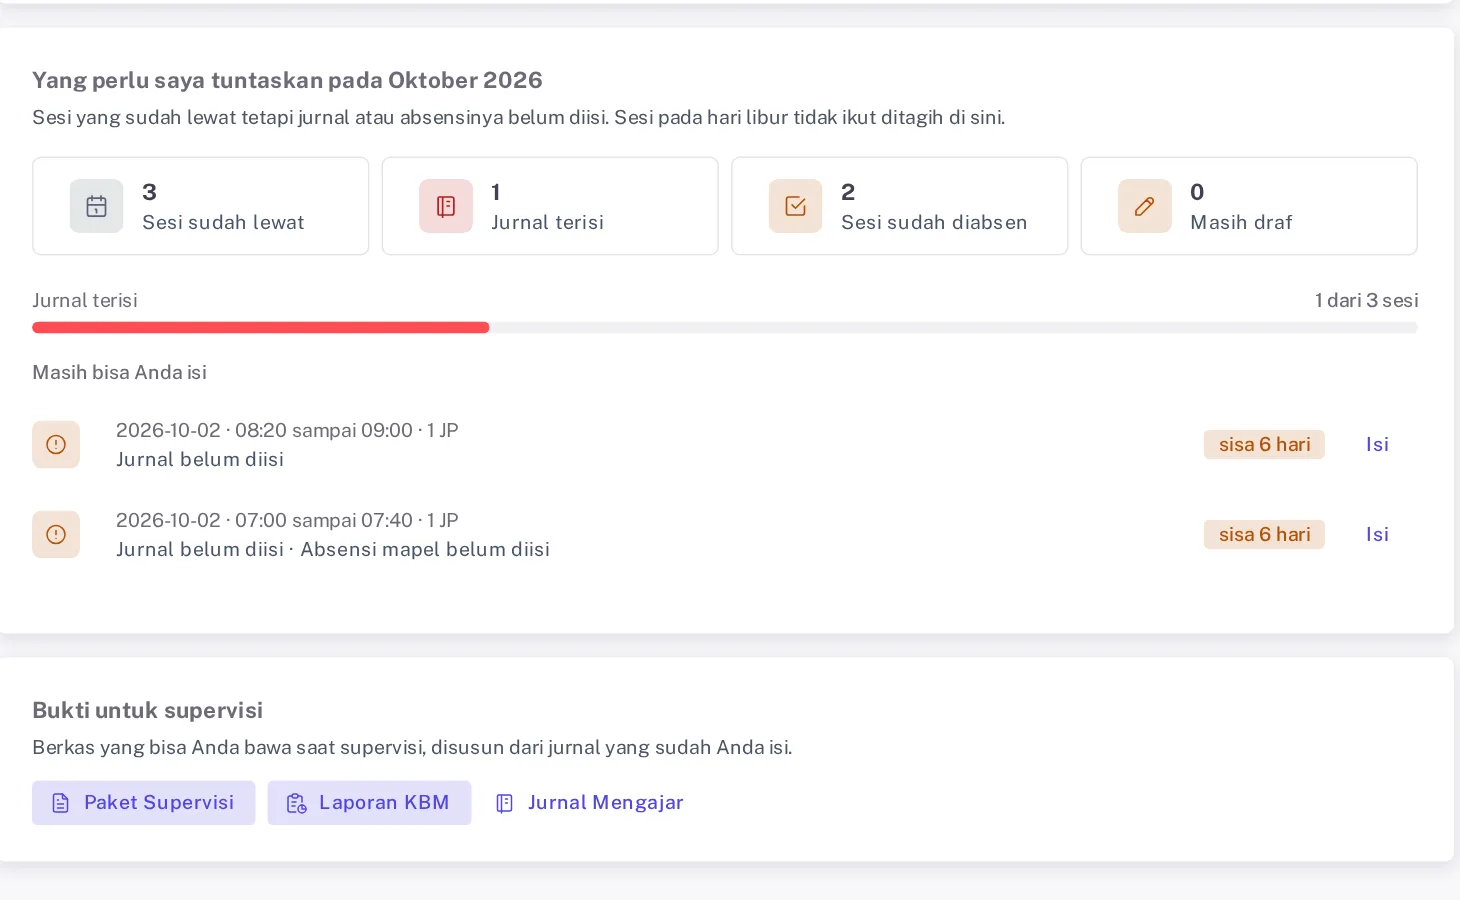Click the pencil icon beside Masih draf
The image size is (1460, 900).
coord(1145,206)
